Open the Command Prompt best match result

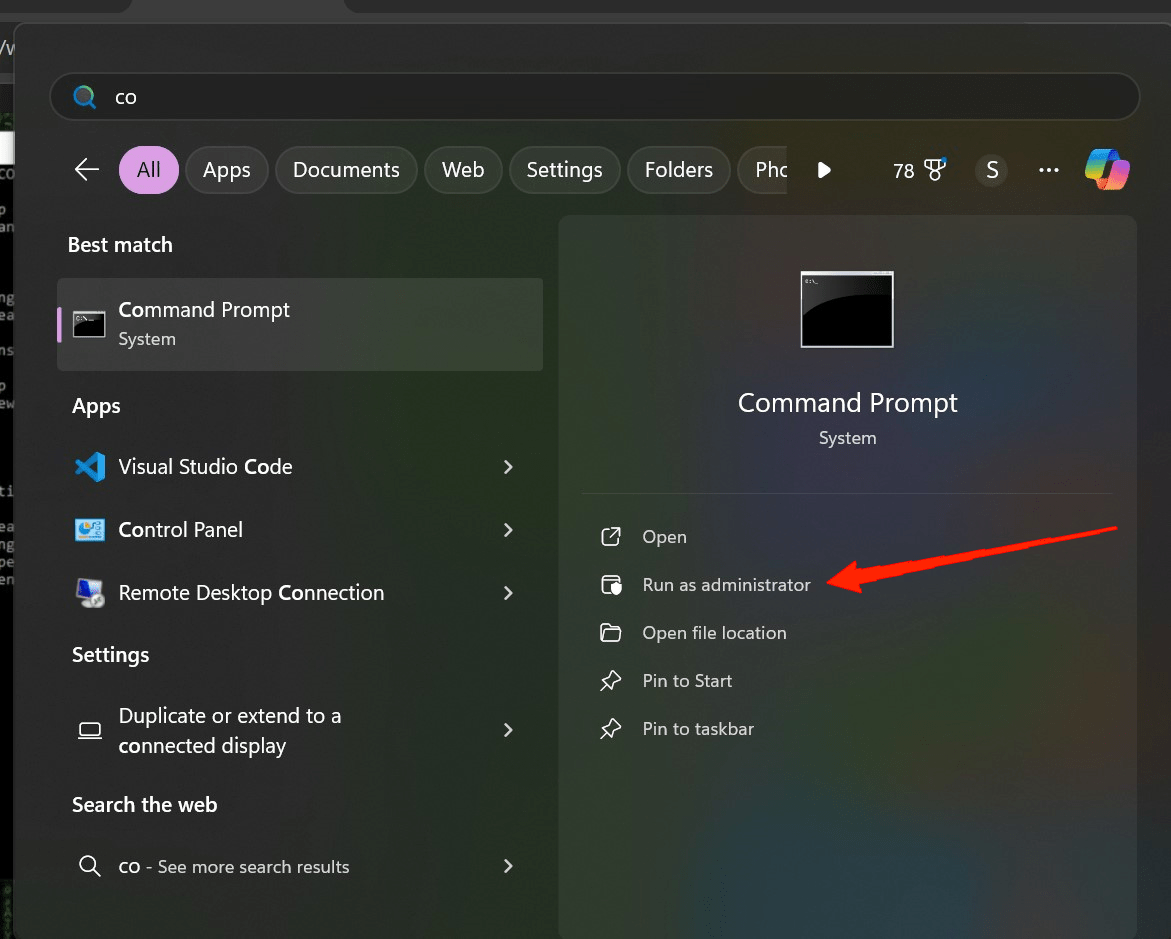[x=300, y=324]
